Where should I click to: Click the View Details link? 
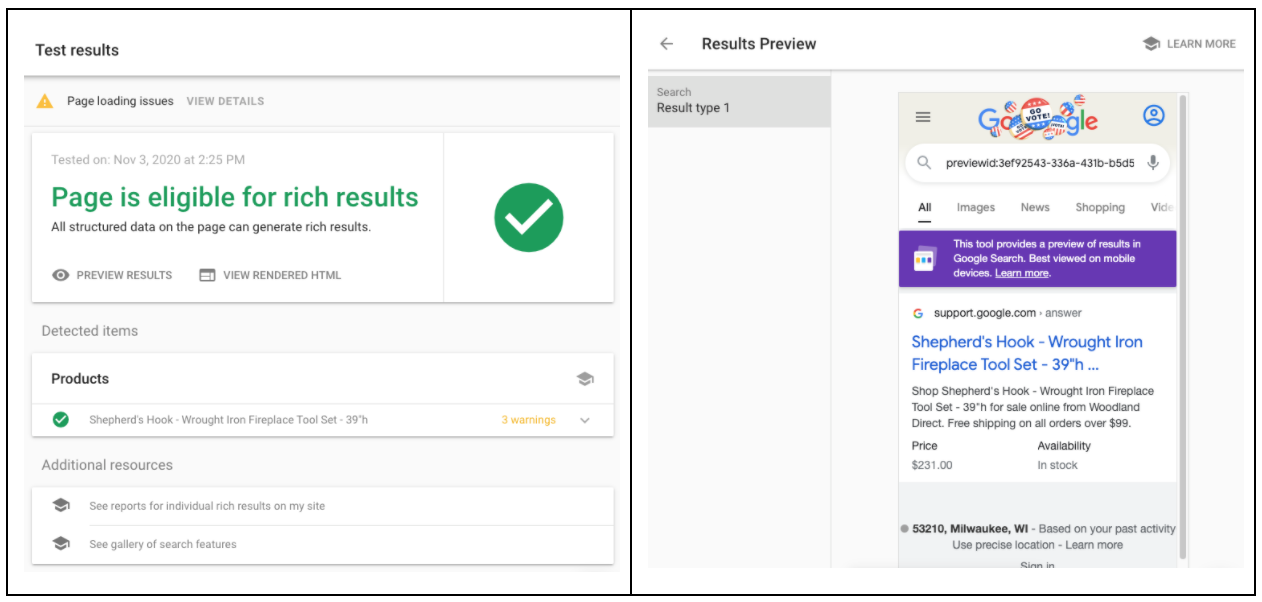(x=225, y=101)
